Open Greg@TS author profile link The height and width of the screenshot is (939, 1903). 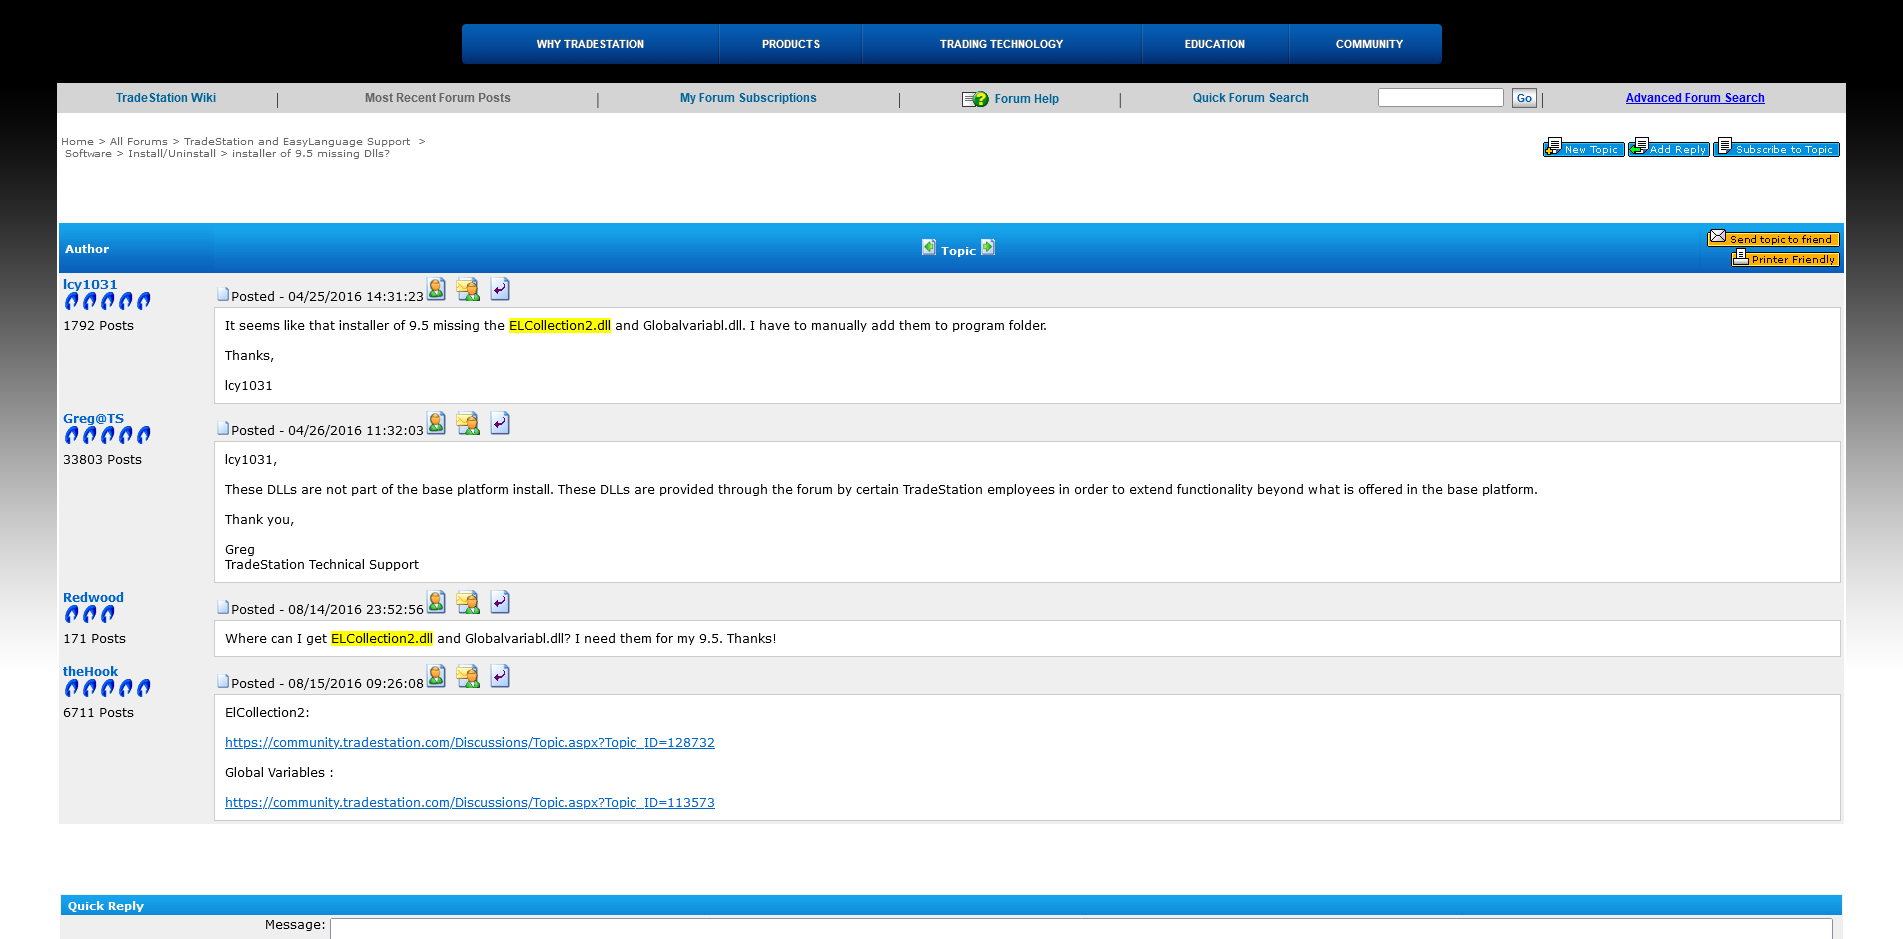click(93, 419)
